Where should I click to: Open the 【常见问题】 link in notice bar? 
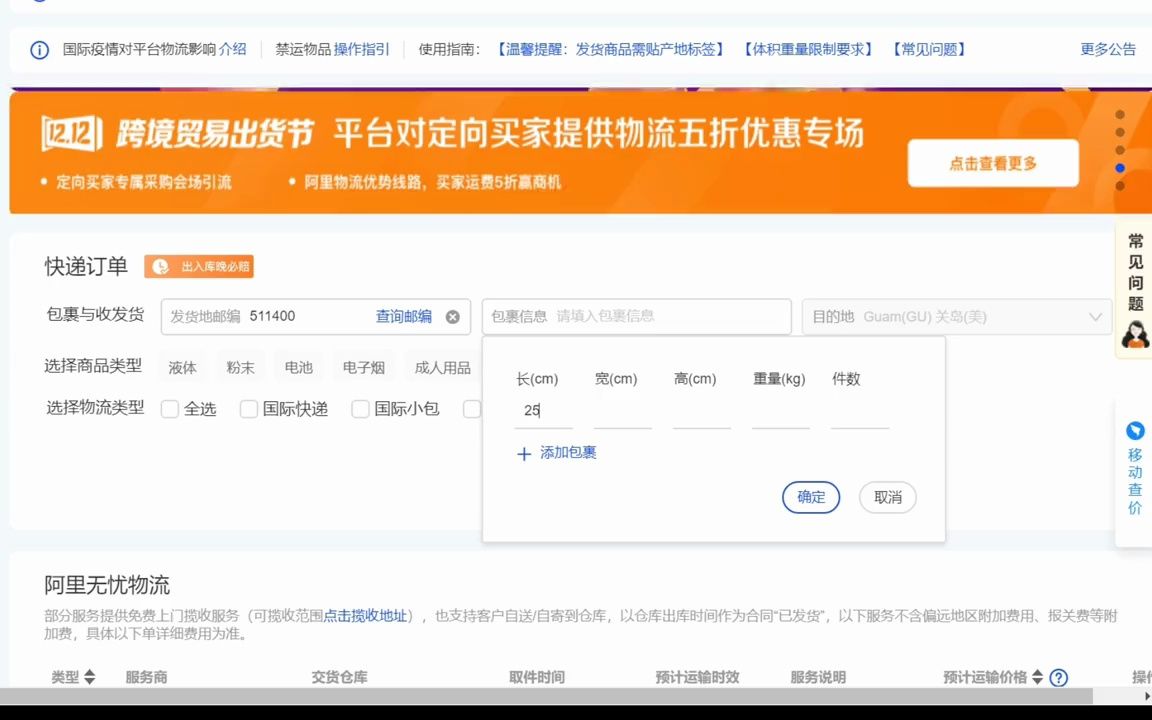point(929,49)
